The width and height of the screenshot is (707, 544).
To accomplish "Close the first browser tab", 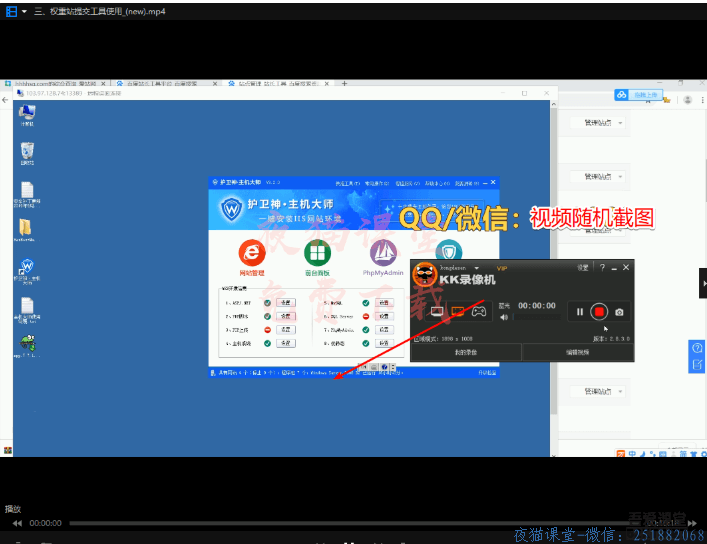I will (103, 83).
